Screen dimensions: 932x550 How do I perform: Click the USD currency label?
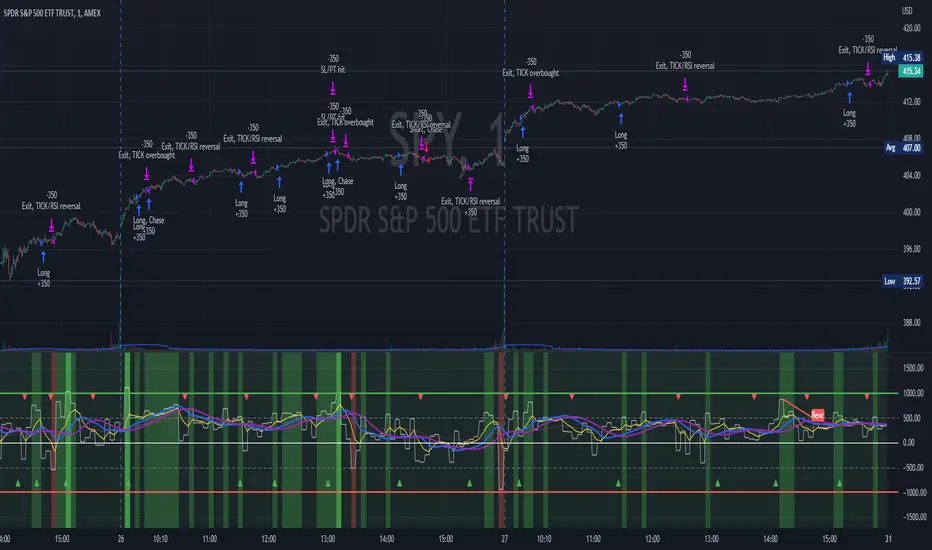click(906, 11)
